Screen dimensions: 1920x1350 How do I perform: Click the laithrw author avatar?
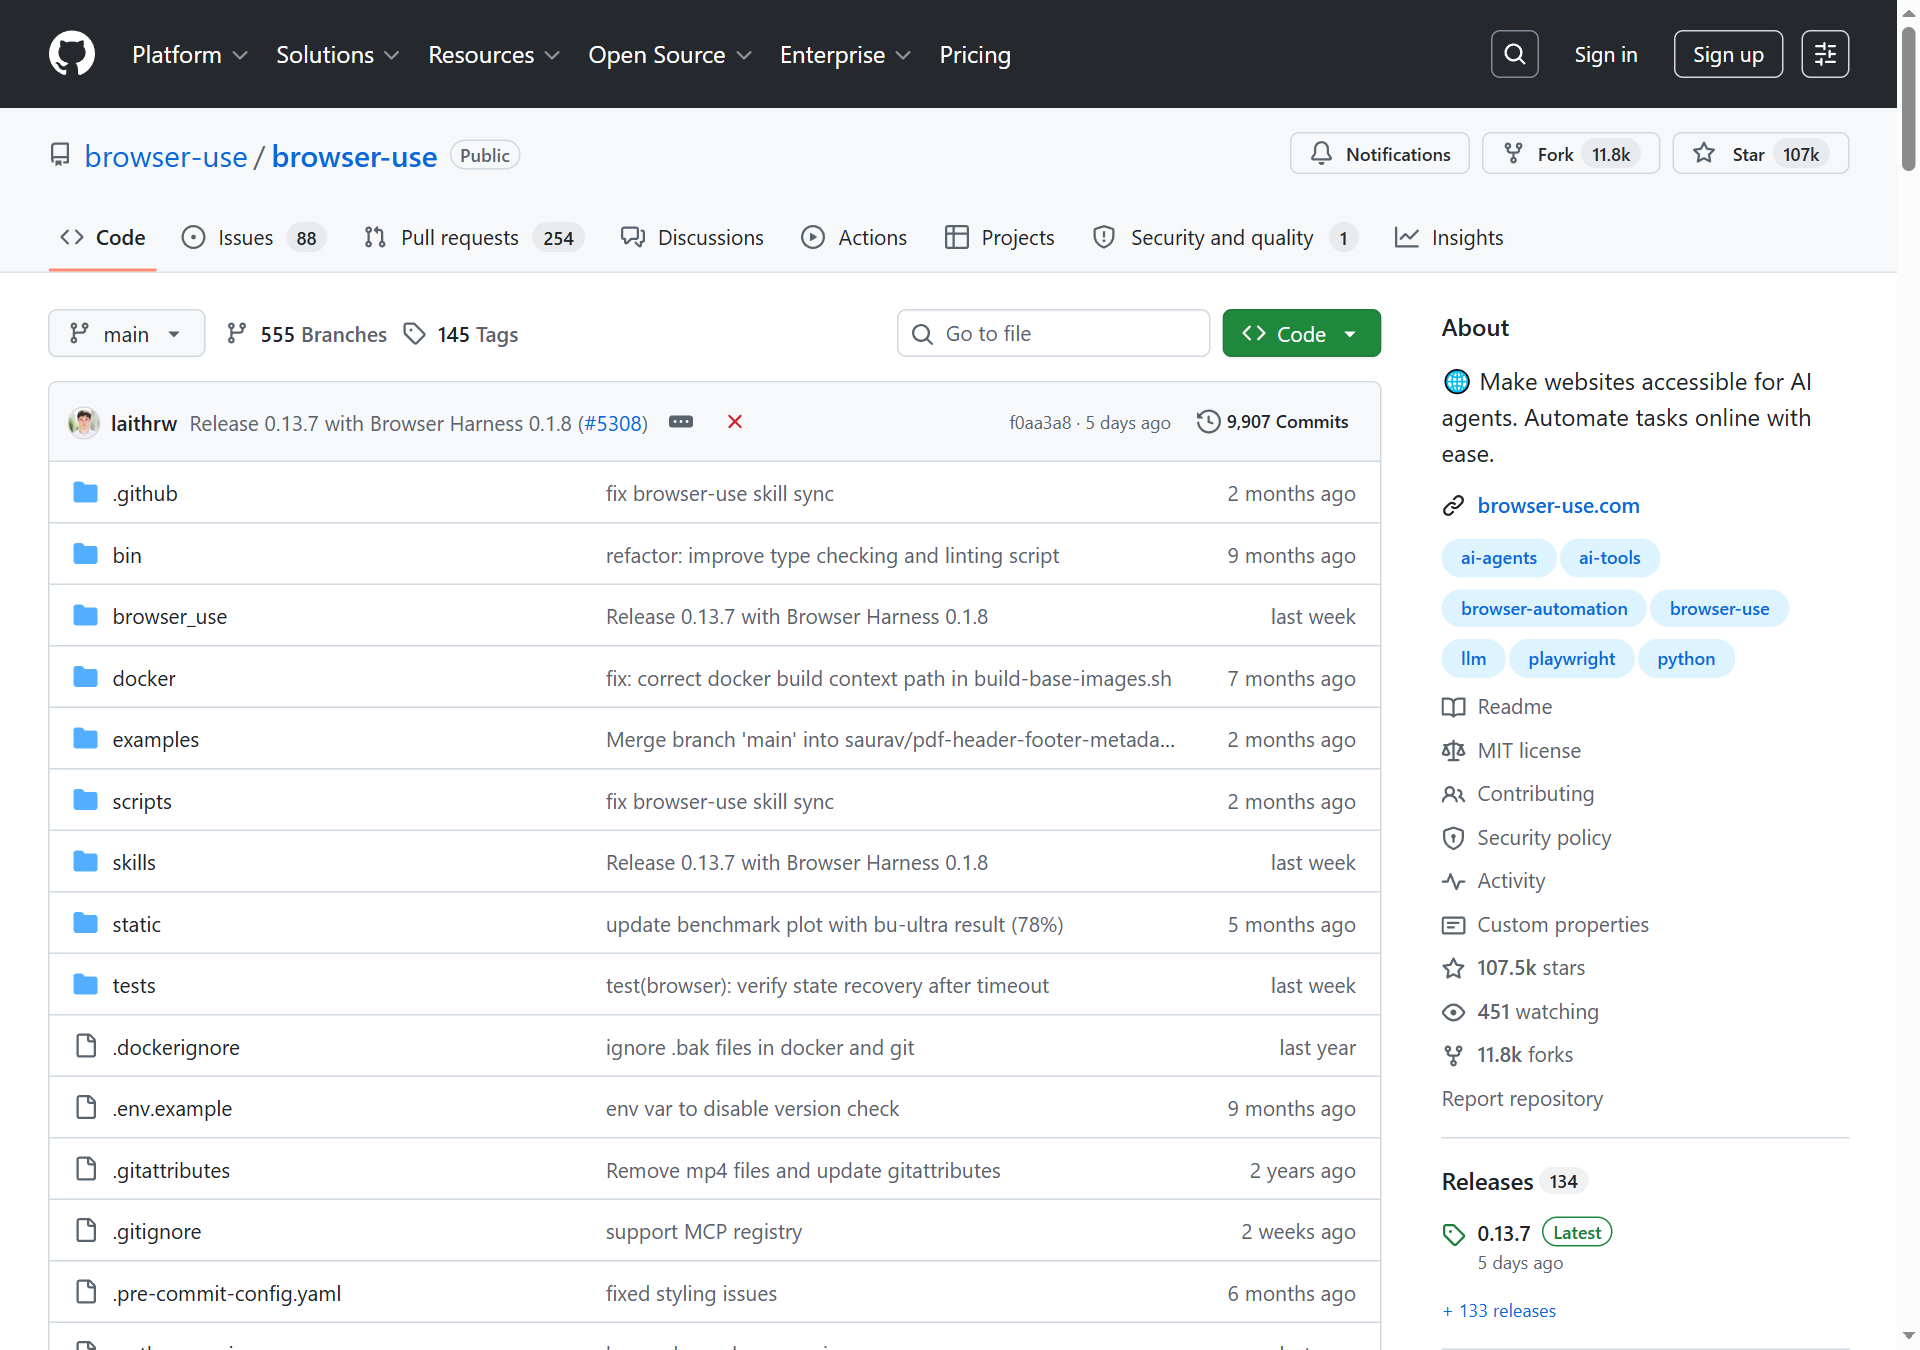click(x=84, y=423)
